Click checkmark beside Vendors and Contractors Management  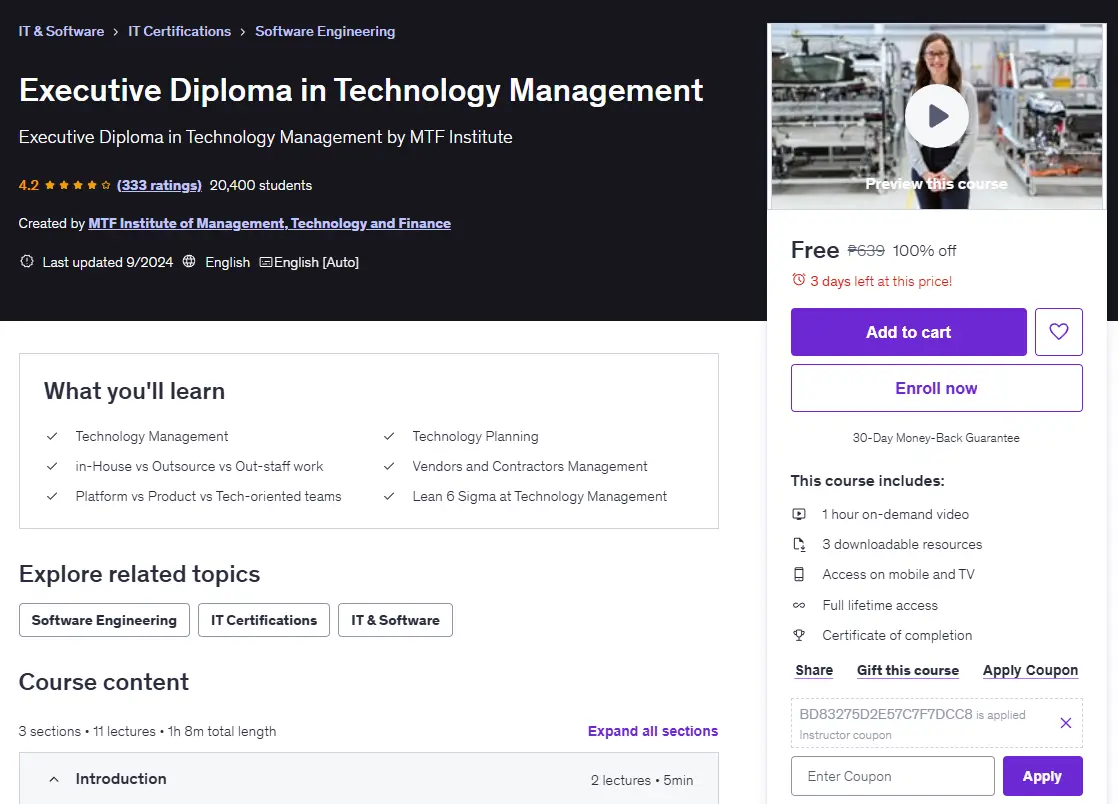[x=389, y=466]
